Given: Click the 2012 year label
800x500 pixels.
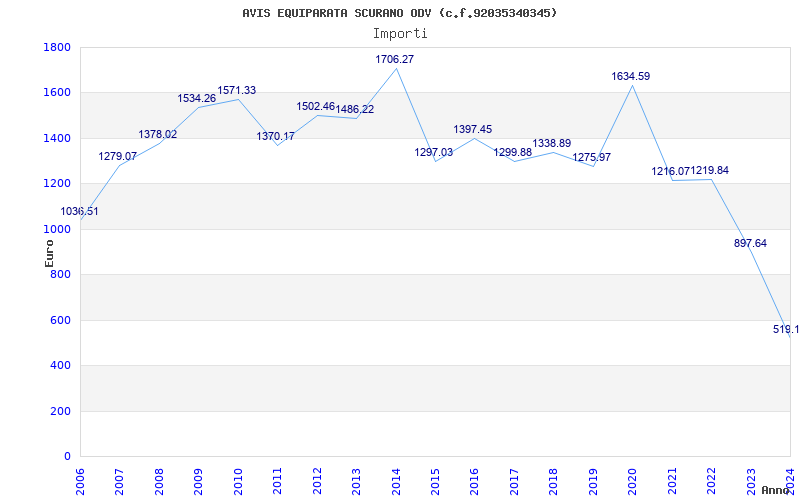Looking at the screenshot, I should [x=317, y=481].
